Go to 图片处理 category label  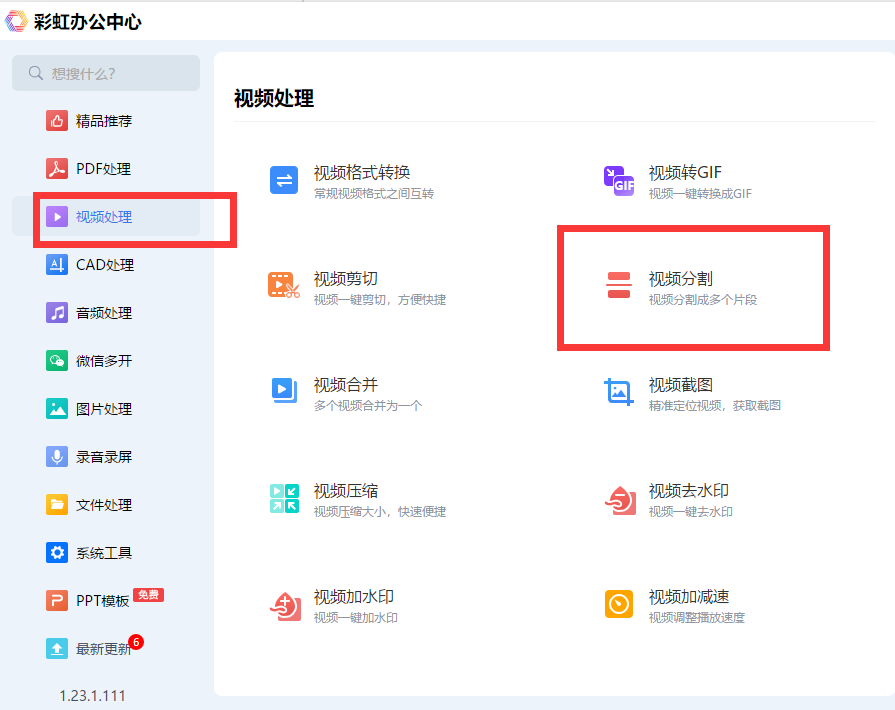click(104, 409)
